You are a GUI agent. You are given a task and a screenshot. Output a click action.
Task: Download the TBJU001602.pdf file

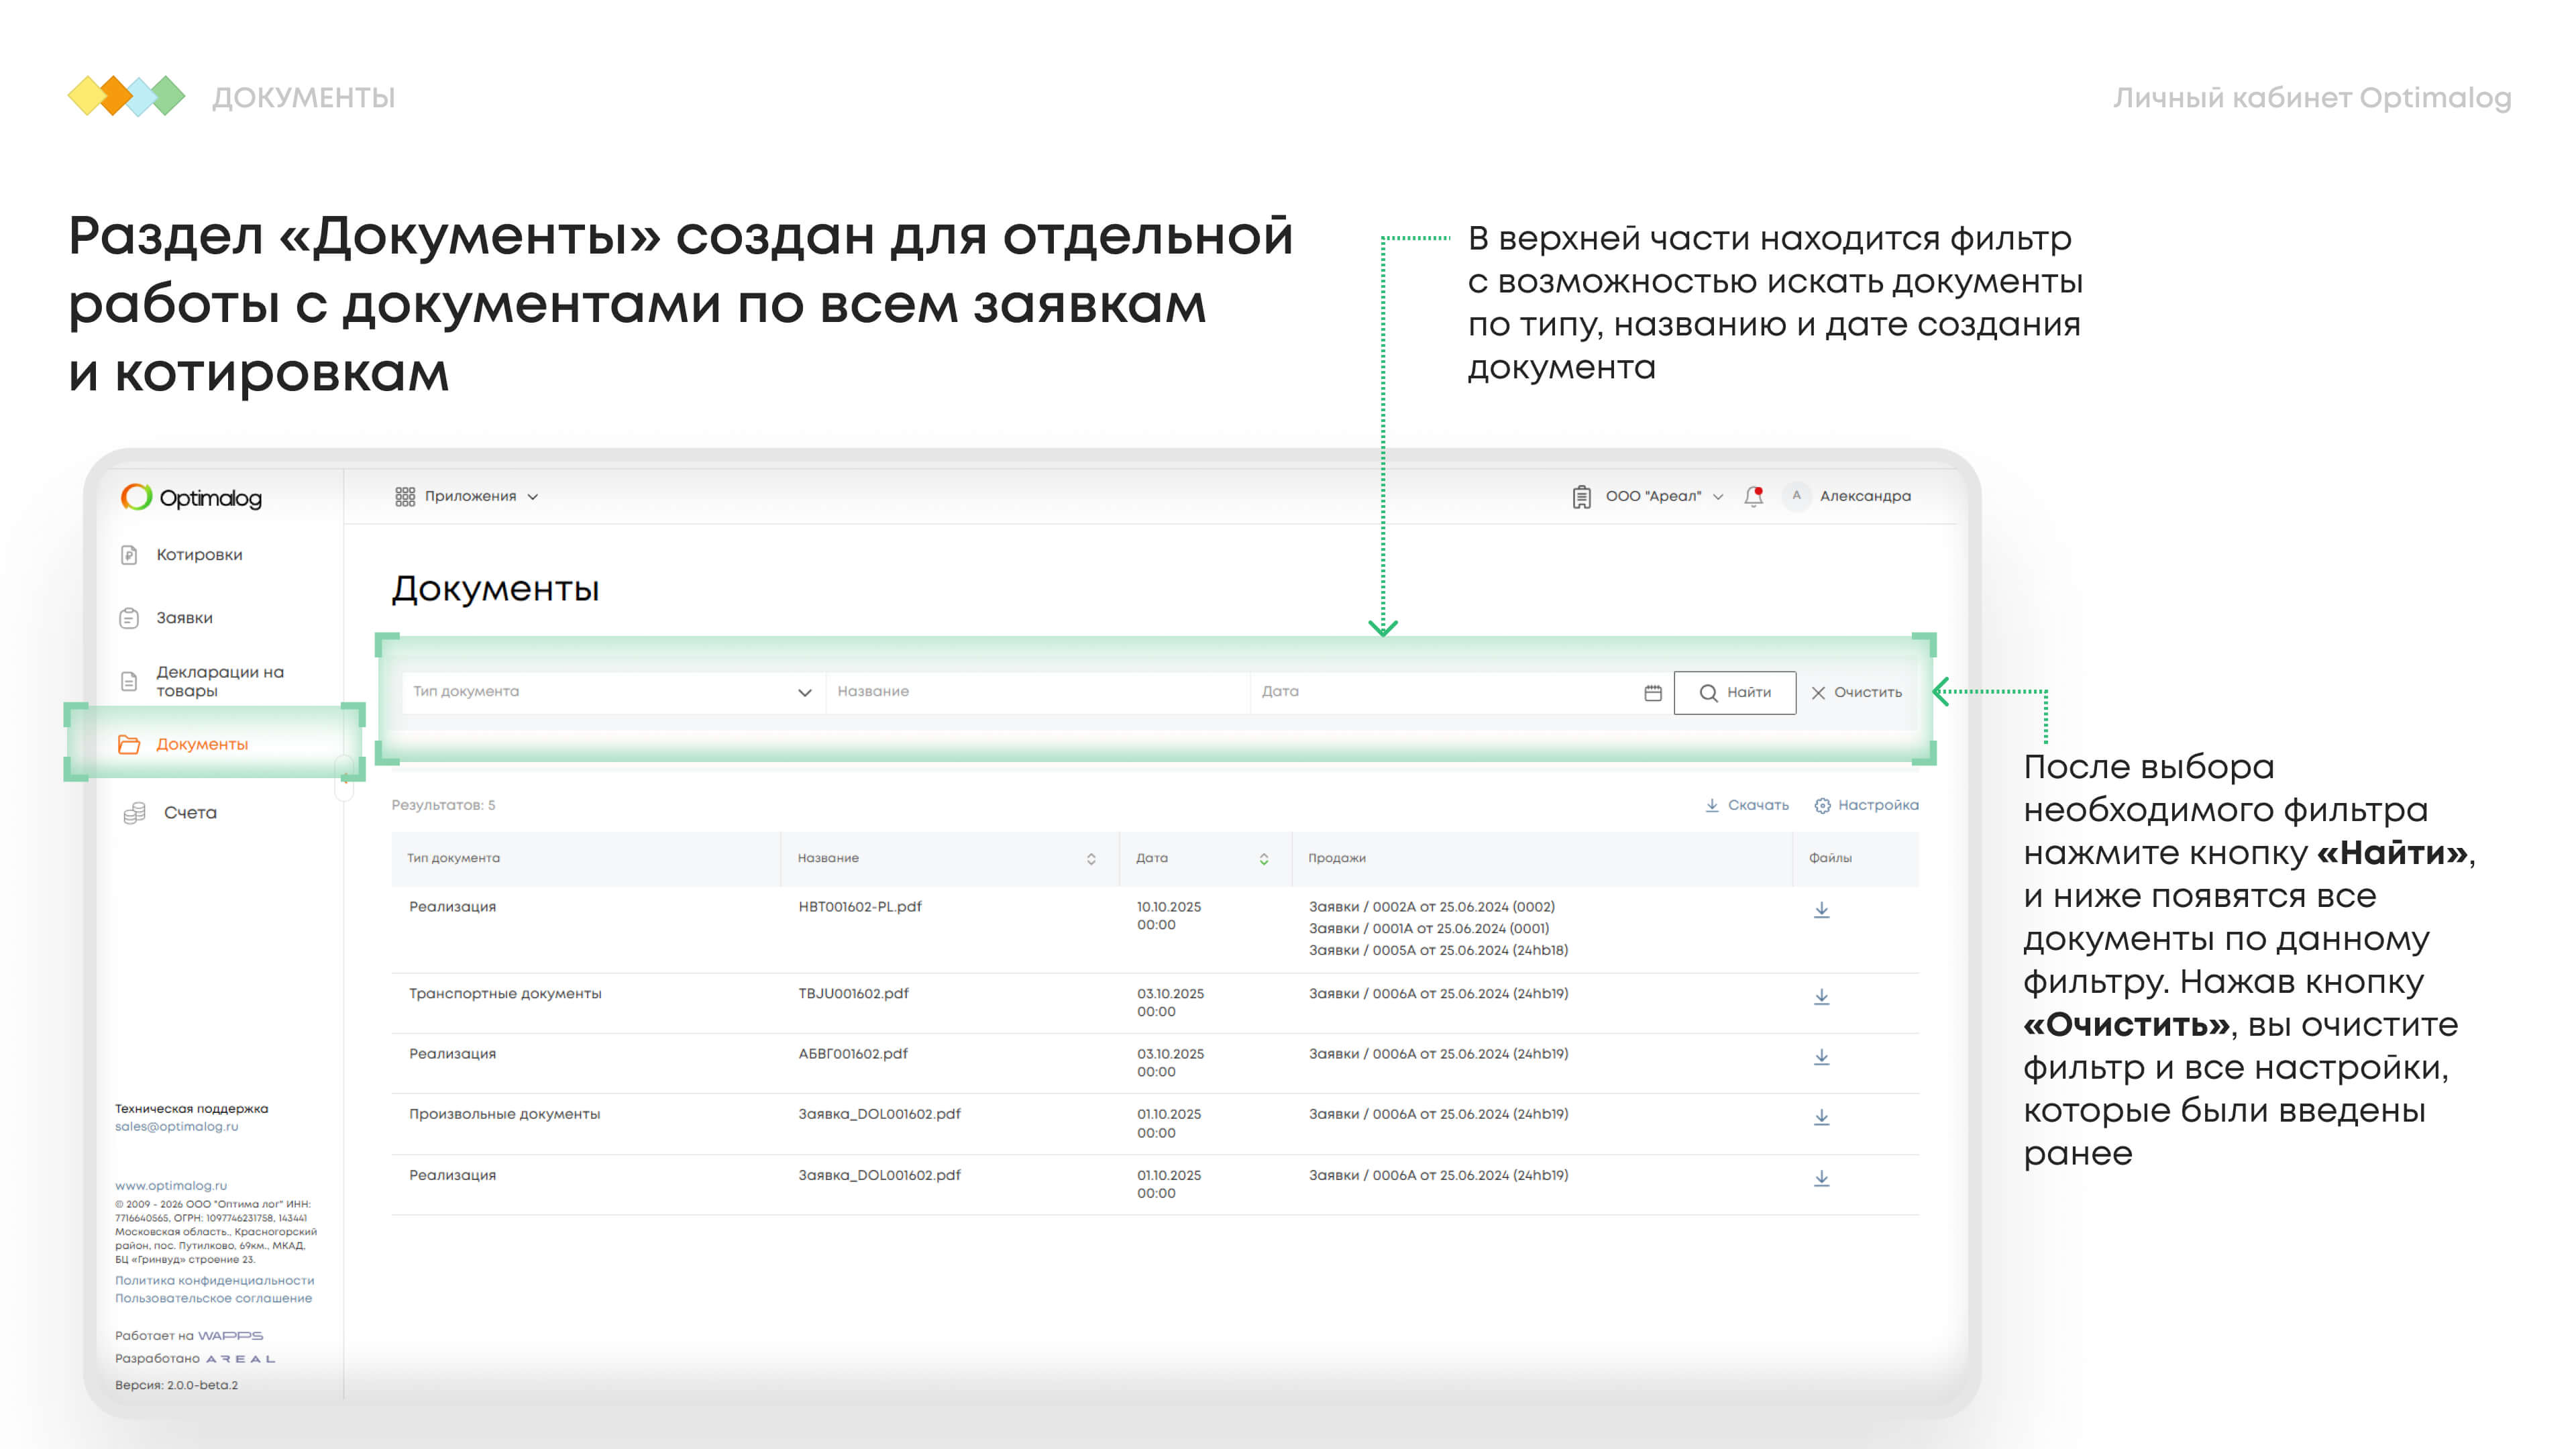click(x=1821, y=997)
